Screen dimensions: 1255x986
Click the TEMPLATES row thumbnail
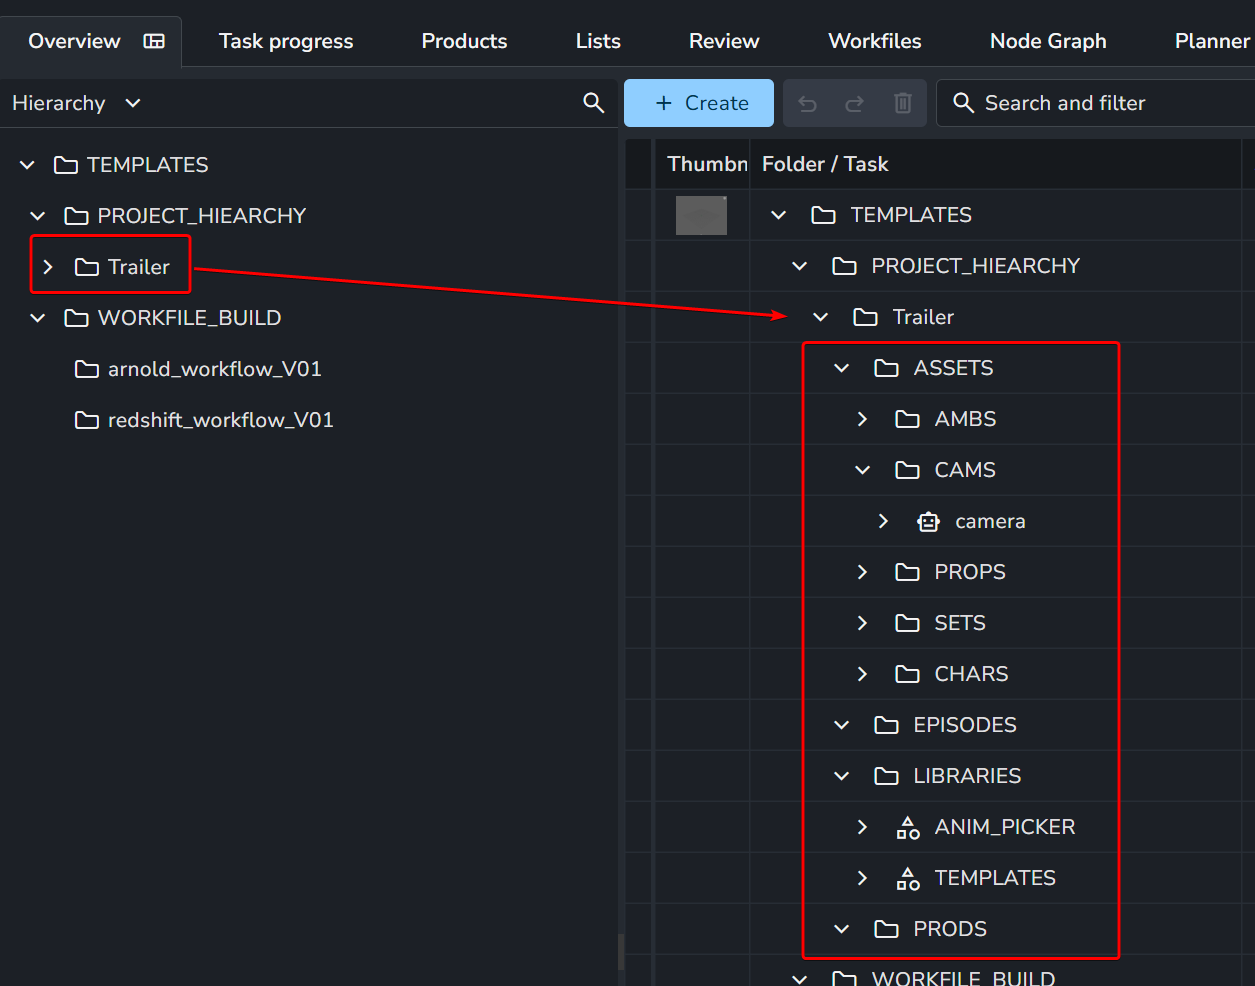[x=701, y=215]
